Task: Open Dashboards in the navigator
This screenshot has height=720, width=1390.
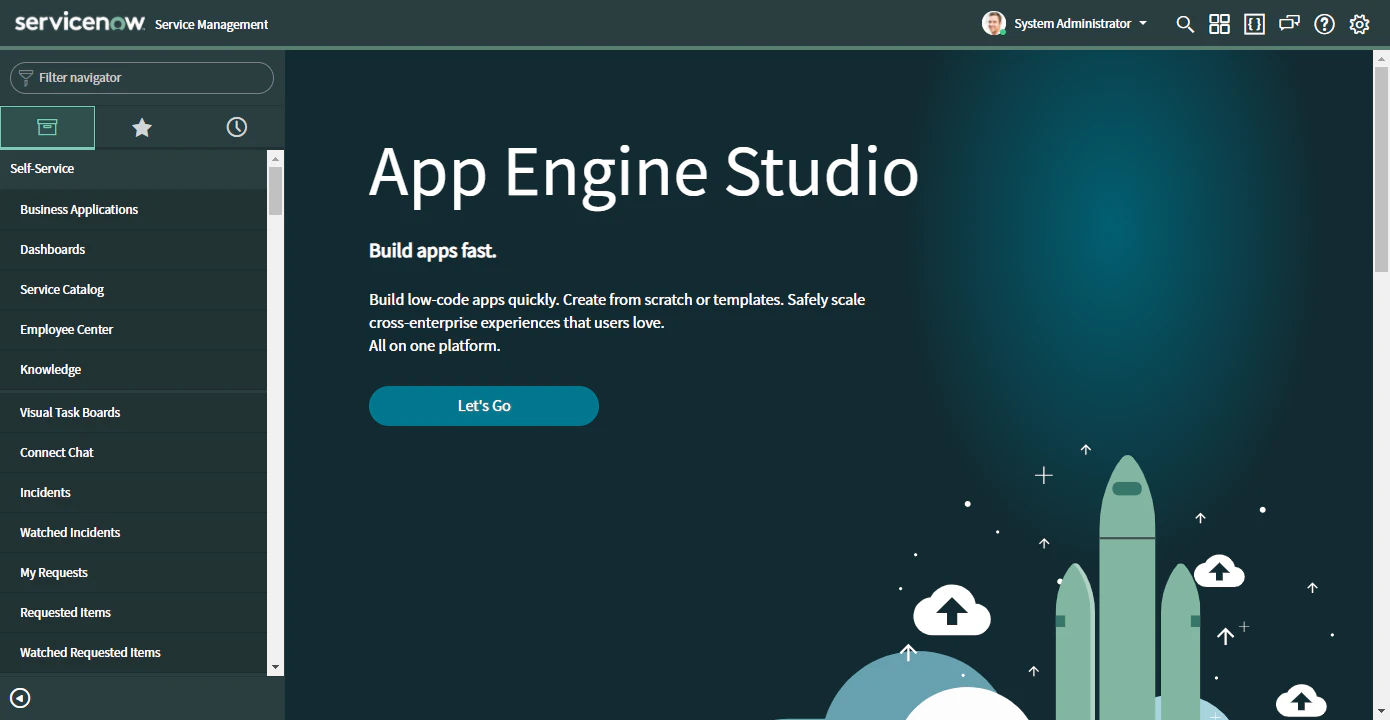Action: pos(134,250)
